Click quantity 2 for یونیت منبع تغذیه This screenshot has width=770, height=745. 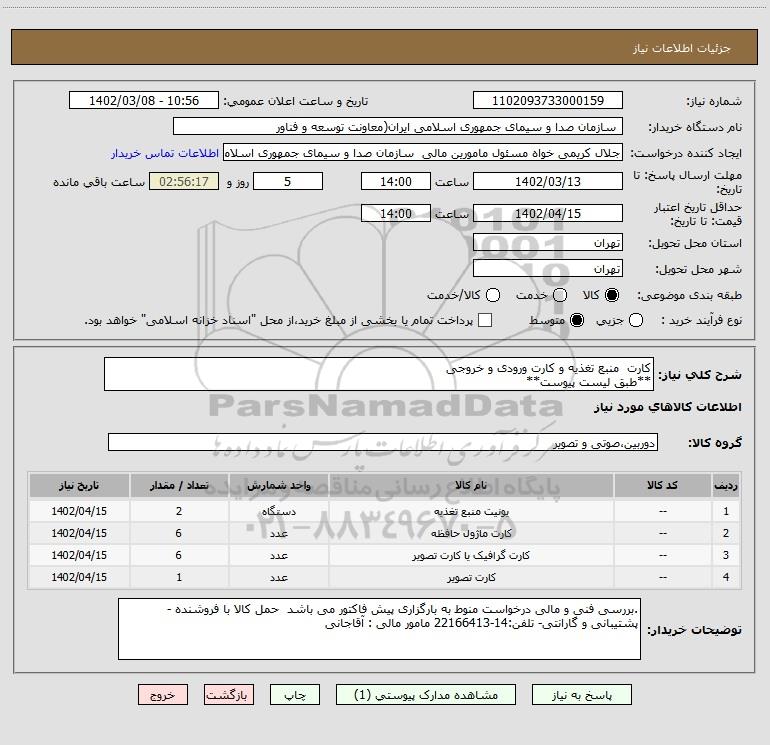179,511
